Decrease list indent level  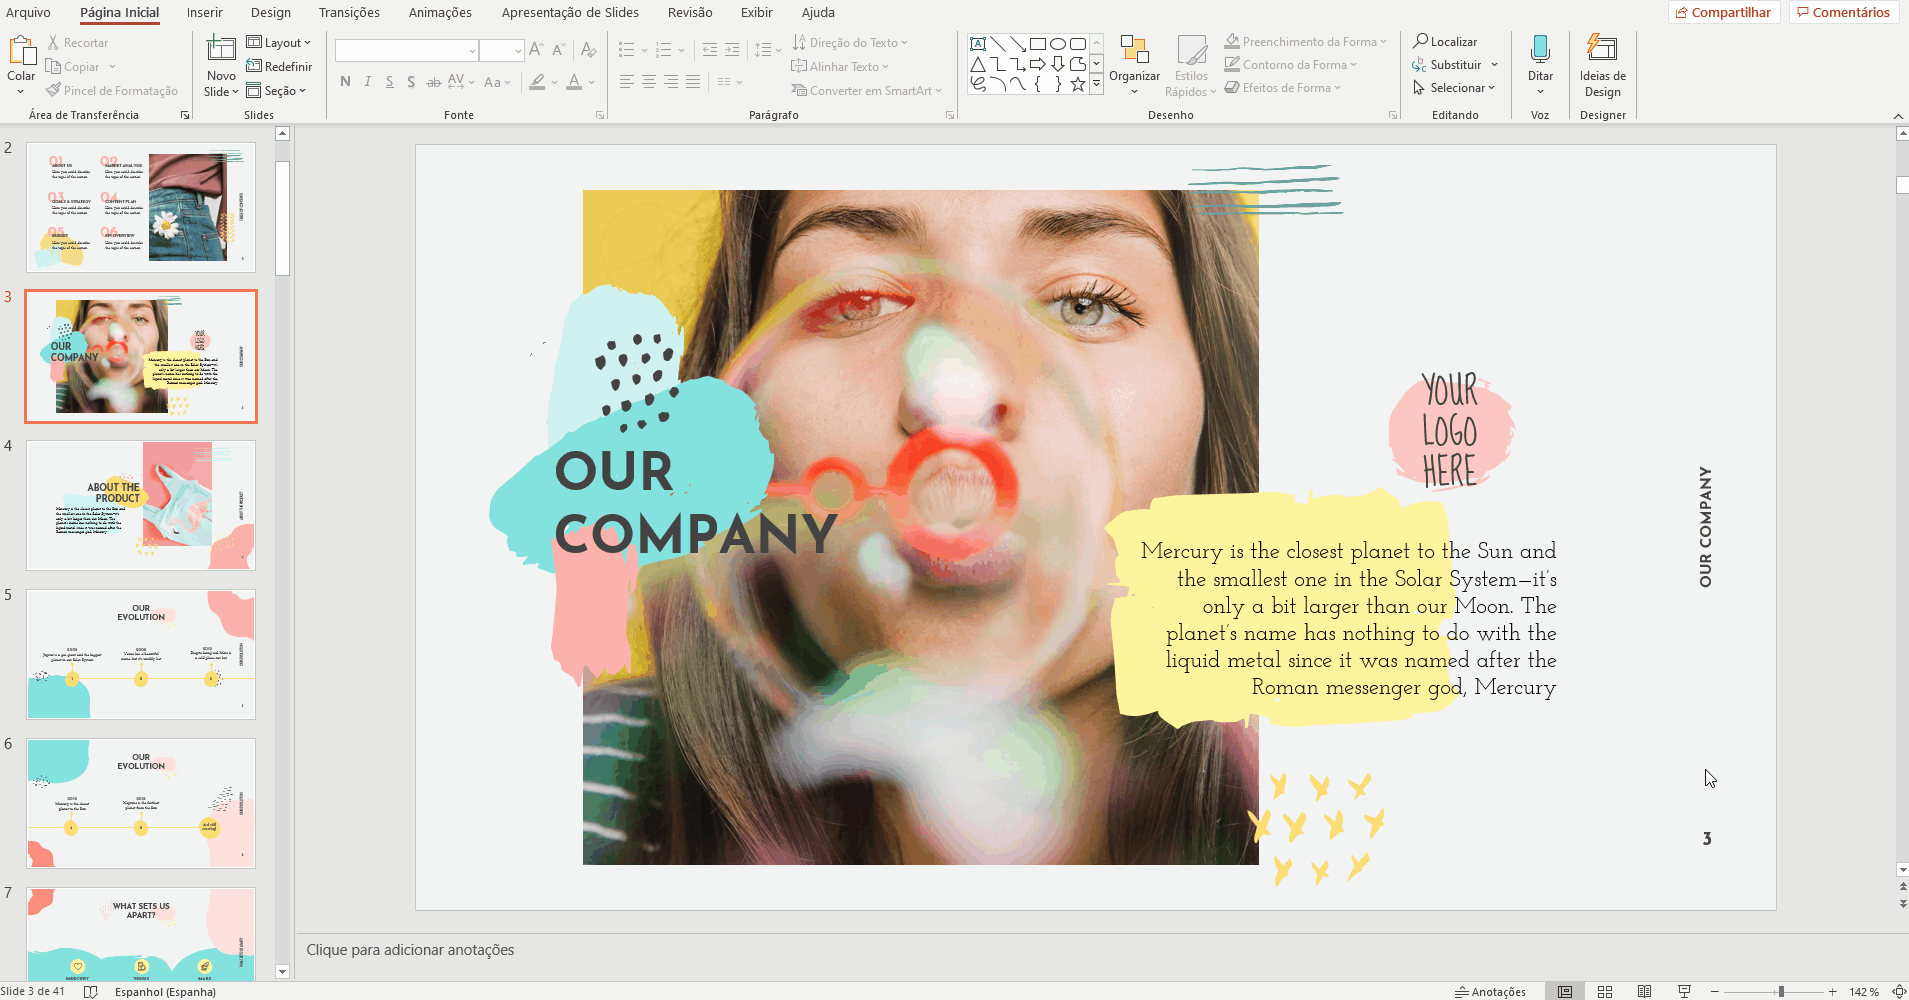(710, 50)
